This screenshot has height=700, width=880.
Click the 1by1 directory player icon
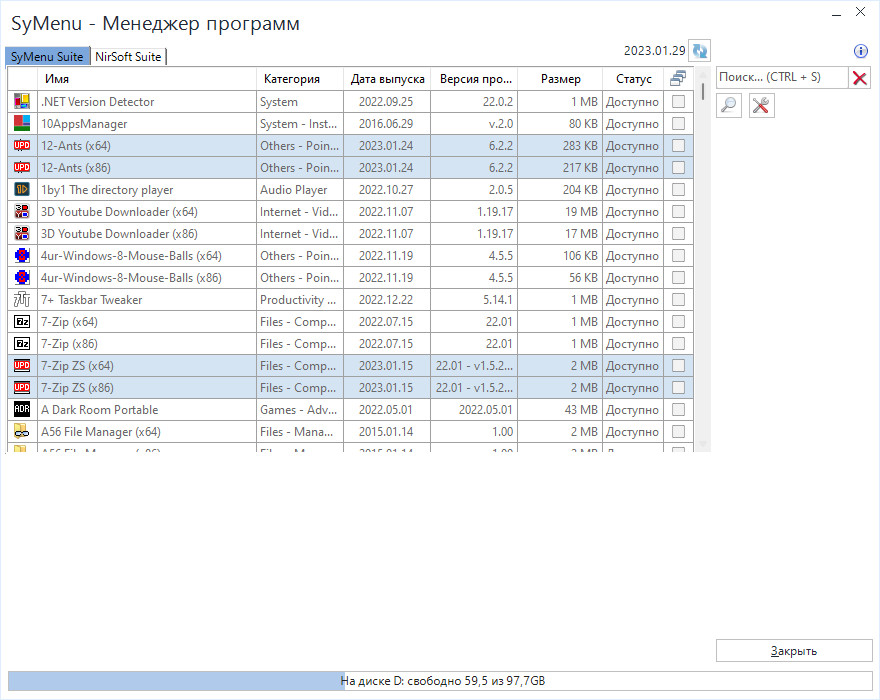point(22,190)
